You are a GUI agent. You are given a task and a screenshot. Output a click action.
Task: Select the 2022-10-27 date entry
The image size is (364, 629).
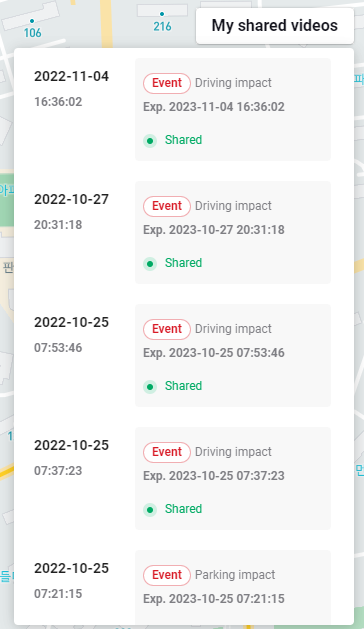pyautogui.click(x=71, y=199)
